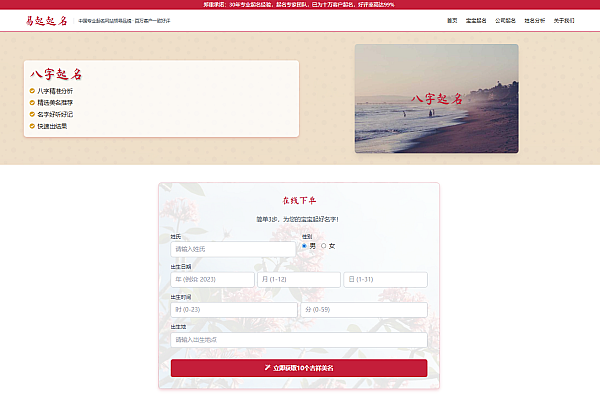This screenshot has width=600, height=400.
Task: Click the 八字起名 heading in the info card
Action: pos(56,74)
